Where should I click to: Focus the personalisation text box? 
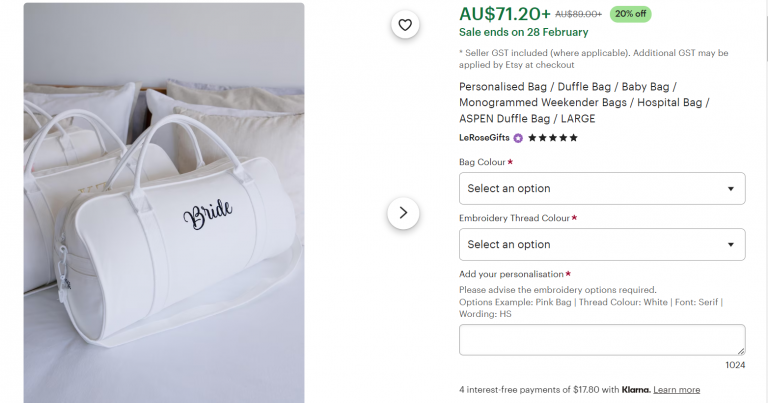601,339
